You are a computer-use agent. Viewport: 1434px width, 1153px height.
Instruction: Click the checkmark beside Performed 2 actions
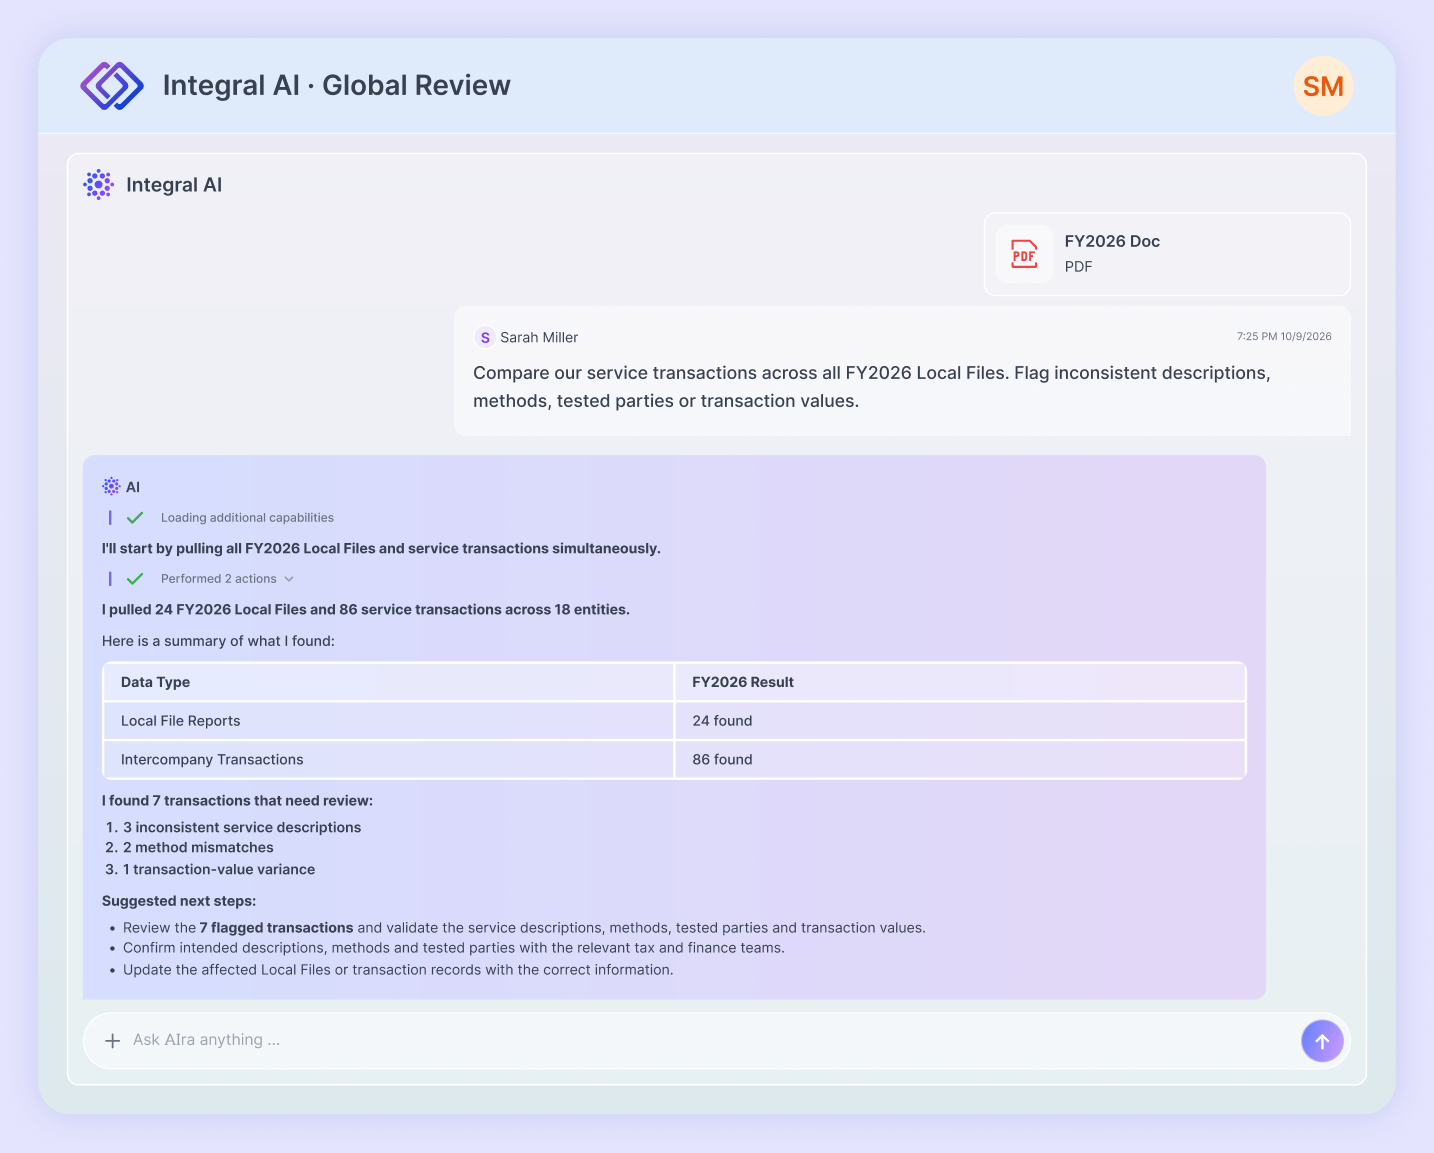(135, 579)
